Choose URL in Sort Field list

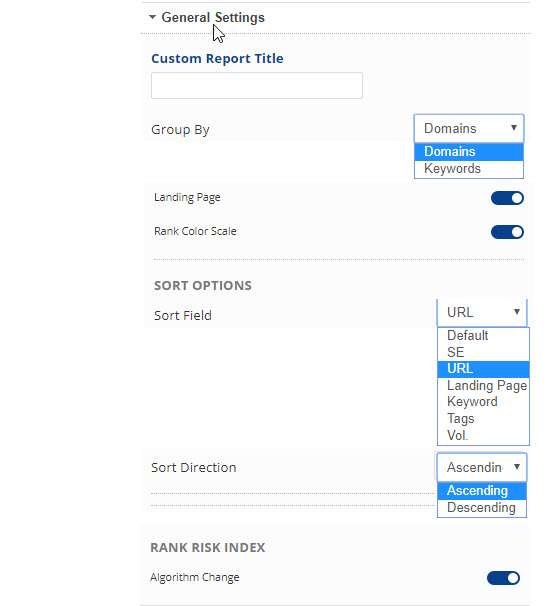483,369
